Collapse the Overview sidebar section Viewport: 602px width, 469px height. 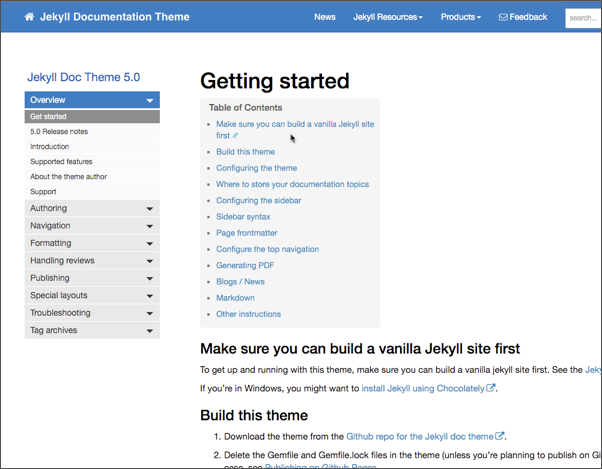coord(92,100)
